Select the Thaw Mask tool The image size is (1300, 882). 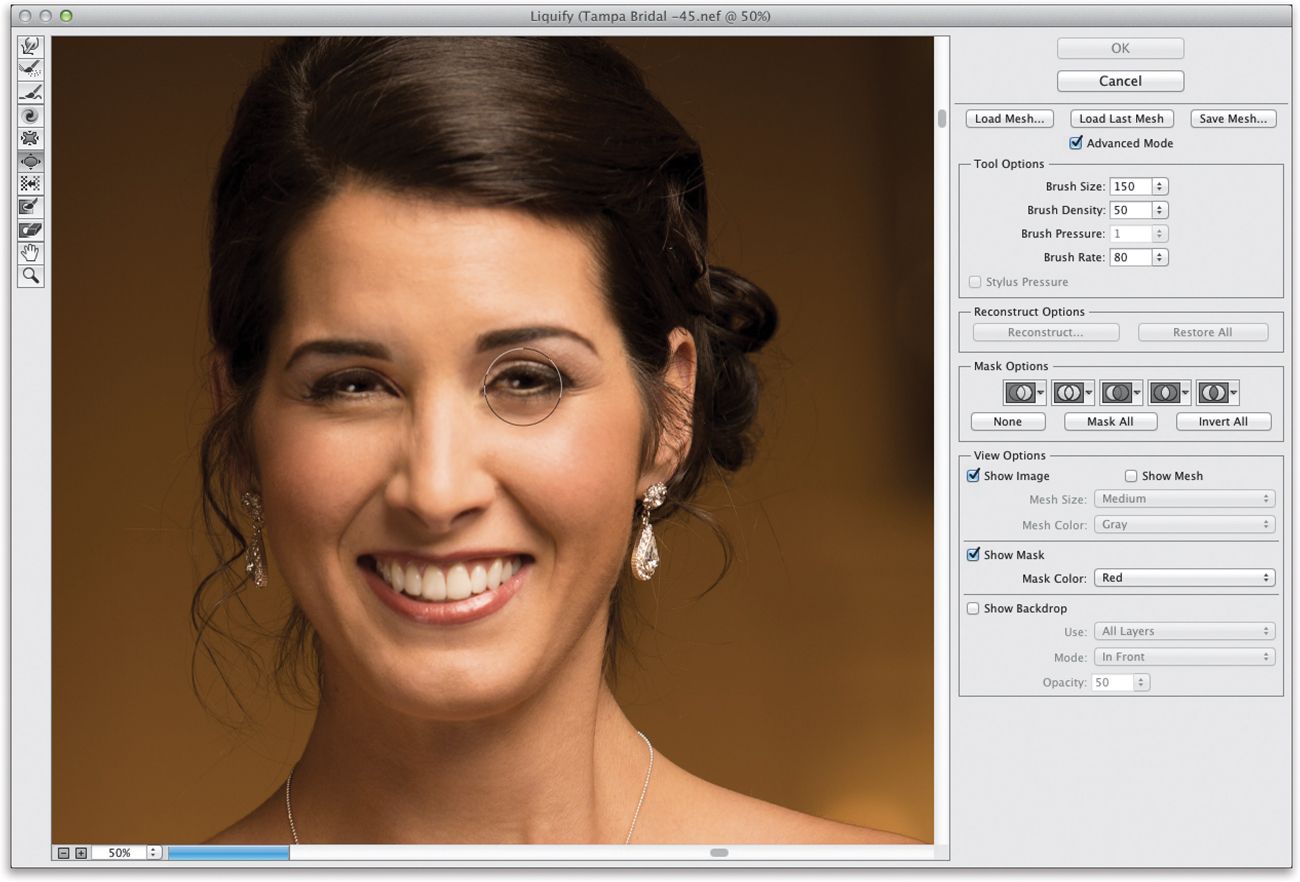pyautogui.click(x=31, y=230)
